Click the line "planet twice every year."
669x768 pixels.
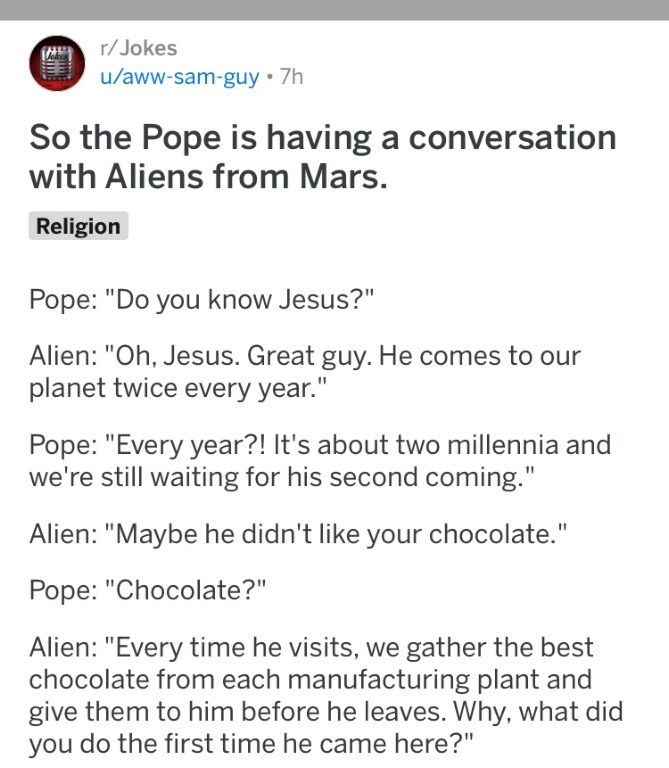click(178, 388)
